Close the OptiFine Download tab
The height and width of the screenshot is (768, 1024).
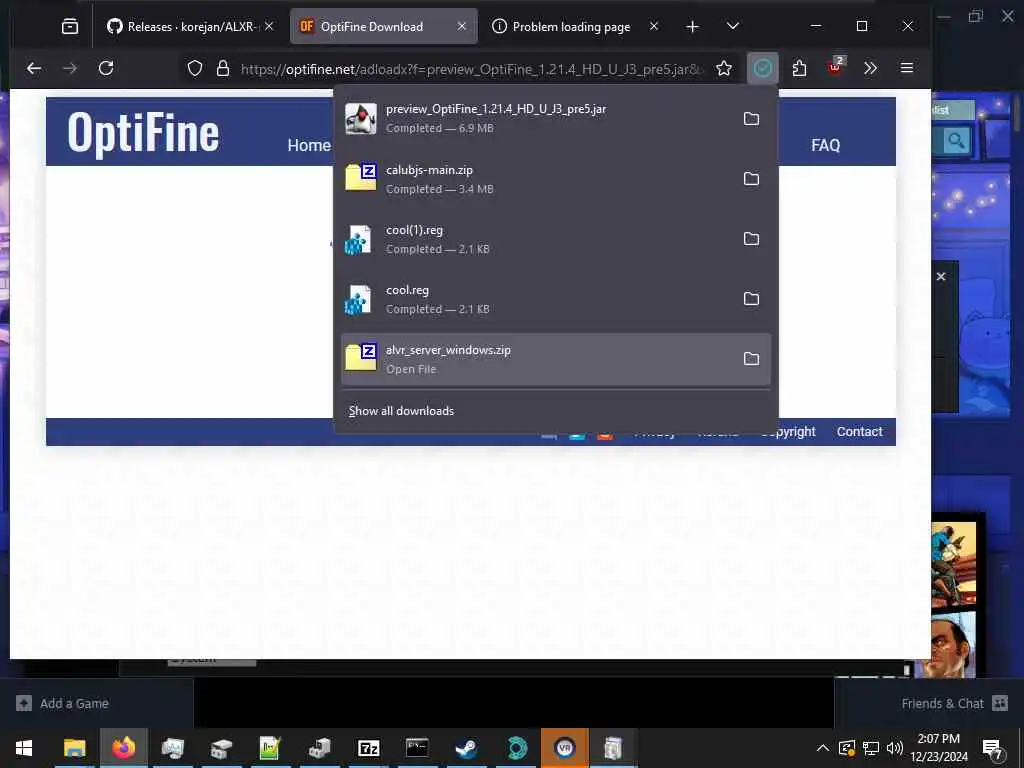462,26
